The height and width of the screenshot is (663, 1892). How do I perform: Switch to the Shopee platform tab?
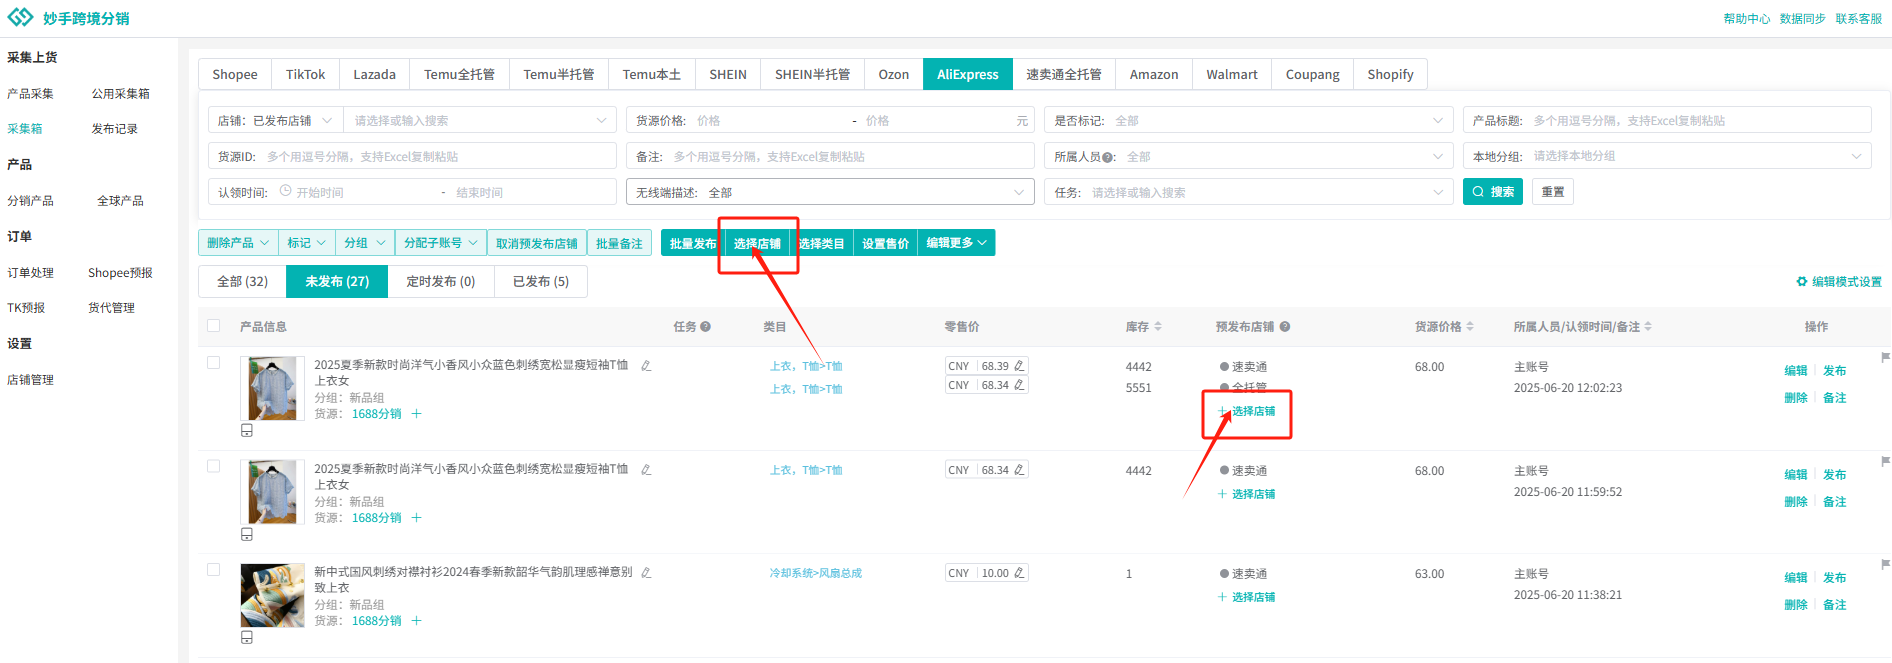tap(235, 75)
